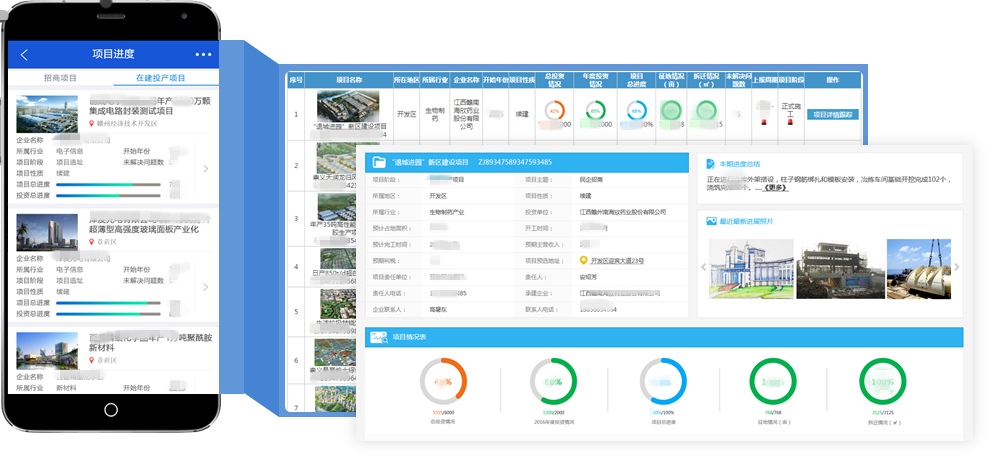993x461 pixels.
Task: Switch to the 招商项目 tab
Action: (60, 78)
